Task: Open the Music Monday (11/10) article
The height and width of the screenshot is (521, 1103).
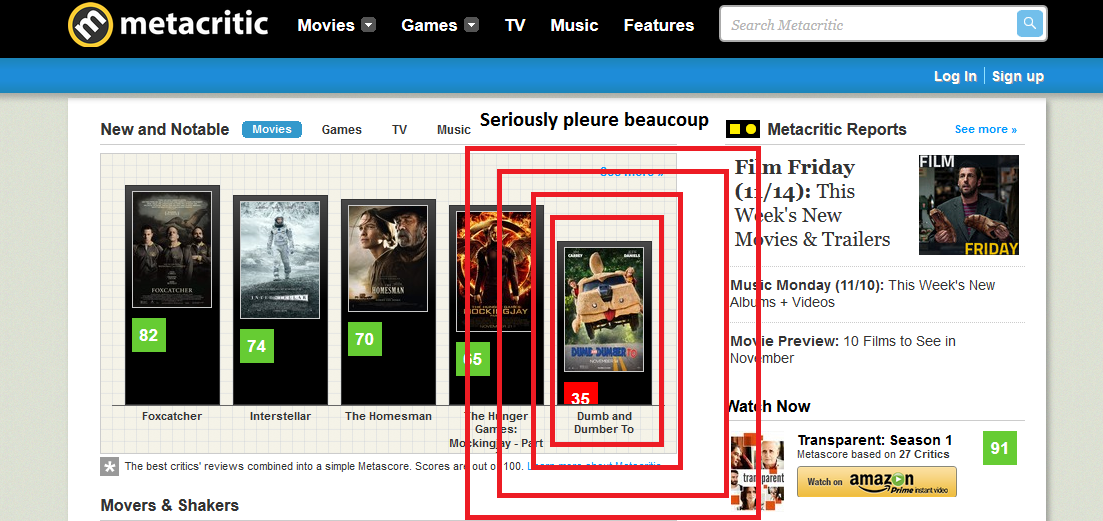Action: pyautogui.click(x=862, y=294)
